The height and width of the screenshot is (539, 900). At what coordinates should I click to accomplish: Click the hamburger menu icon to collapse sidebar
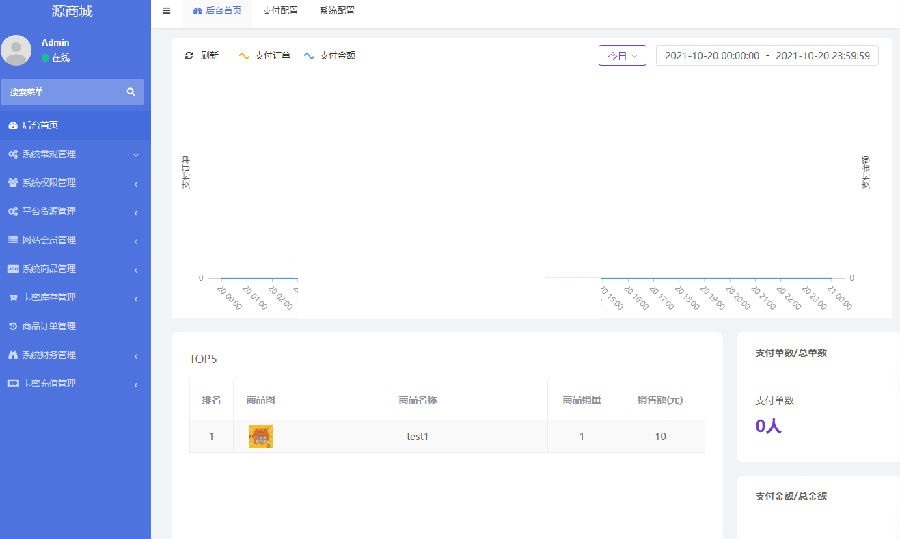point(166,10)
